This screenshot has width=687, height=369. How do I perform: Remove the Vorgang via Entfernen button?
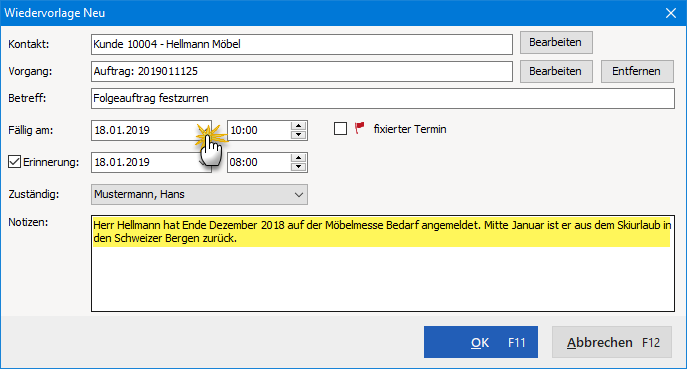(x=637, y=71)
